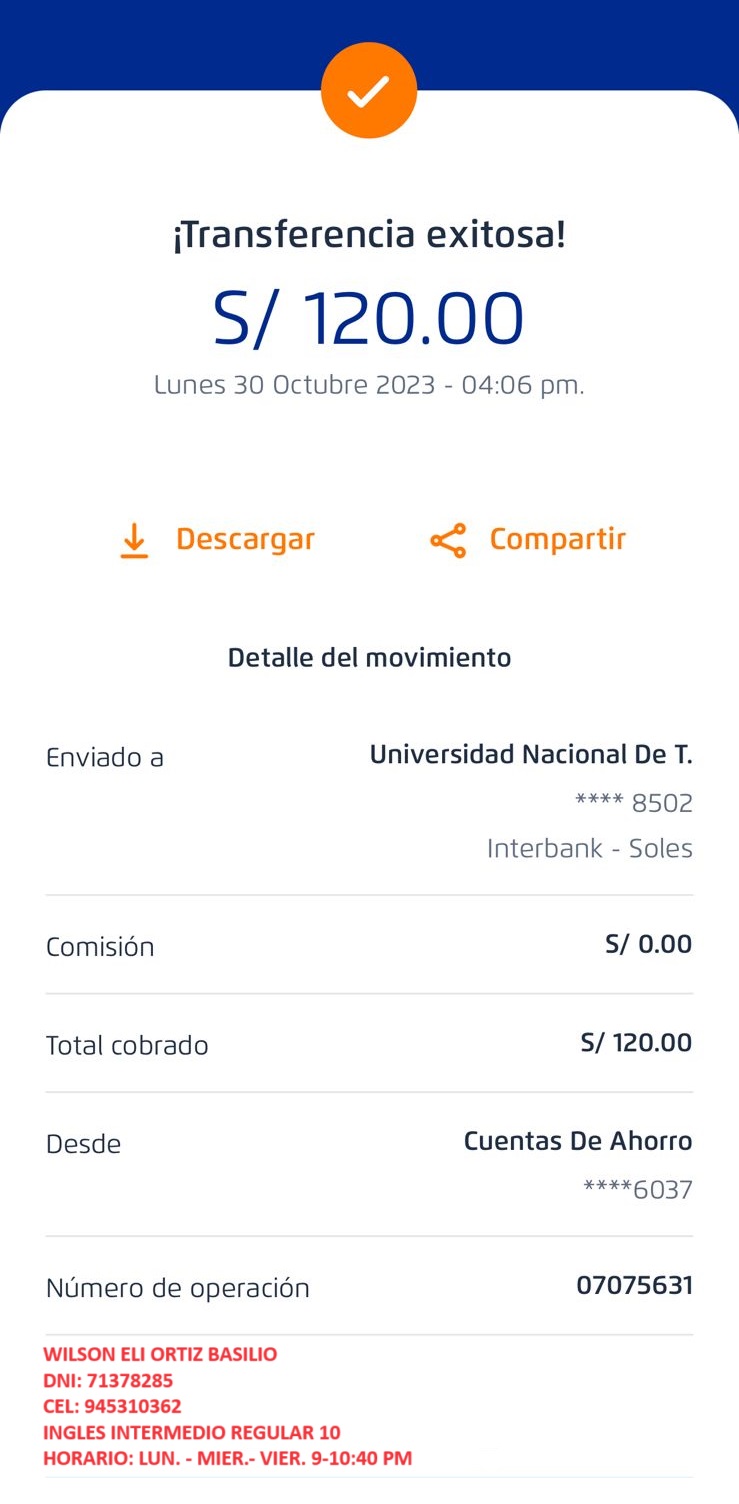The image size is (739, 1504).
Task: Click source account number ending 6037
Action: pyautogui.click(x=638, y=1190)
